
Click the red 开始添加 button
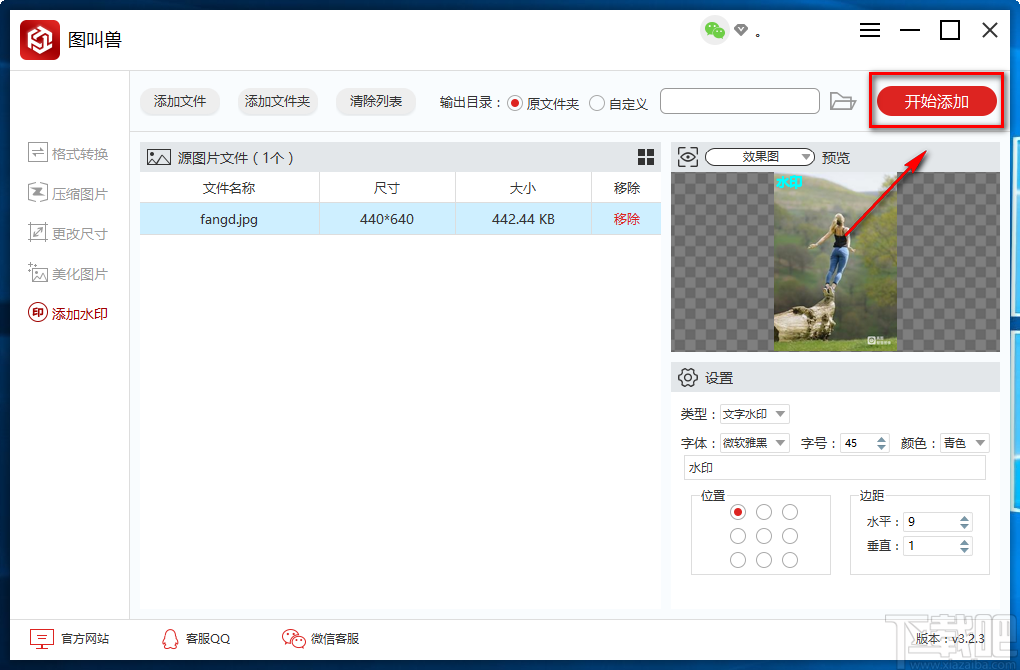937,101
